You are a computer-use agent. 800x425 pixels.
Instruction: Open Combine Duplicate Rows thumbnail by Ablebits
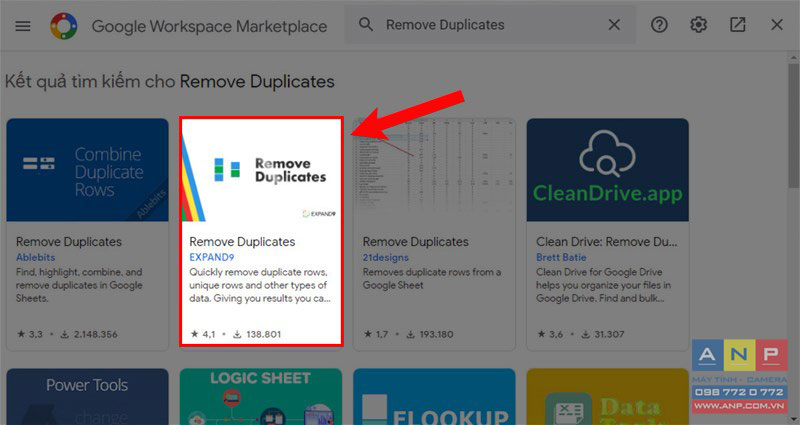click(87, 170)
